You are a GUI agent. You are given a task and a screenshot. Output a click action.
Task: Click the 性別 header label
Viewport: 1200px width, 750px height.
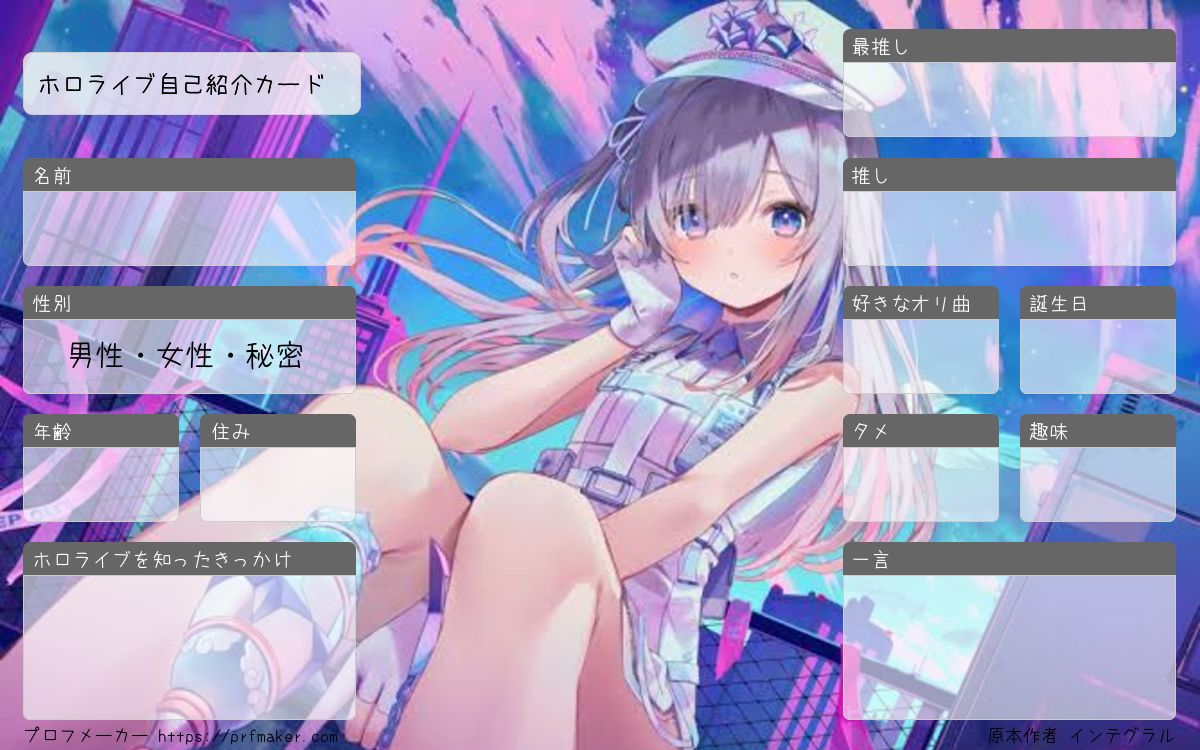(52, 303)
